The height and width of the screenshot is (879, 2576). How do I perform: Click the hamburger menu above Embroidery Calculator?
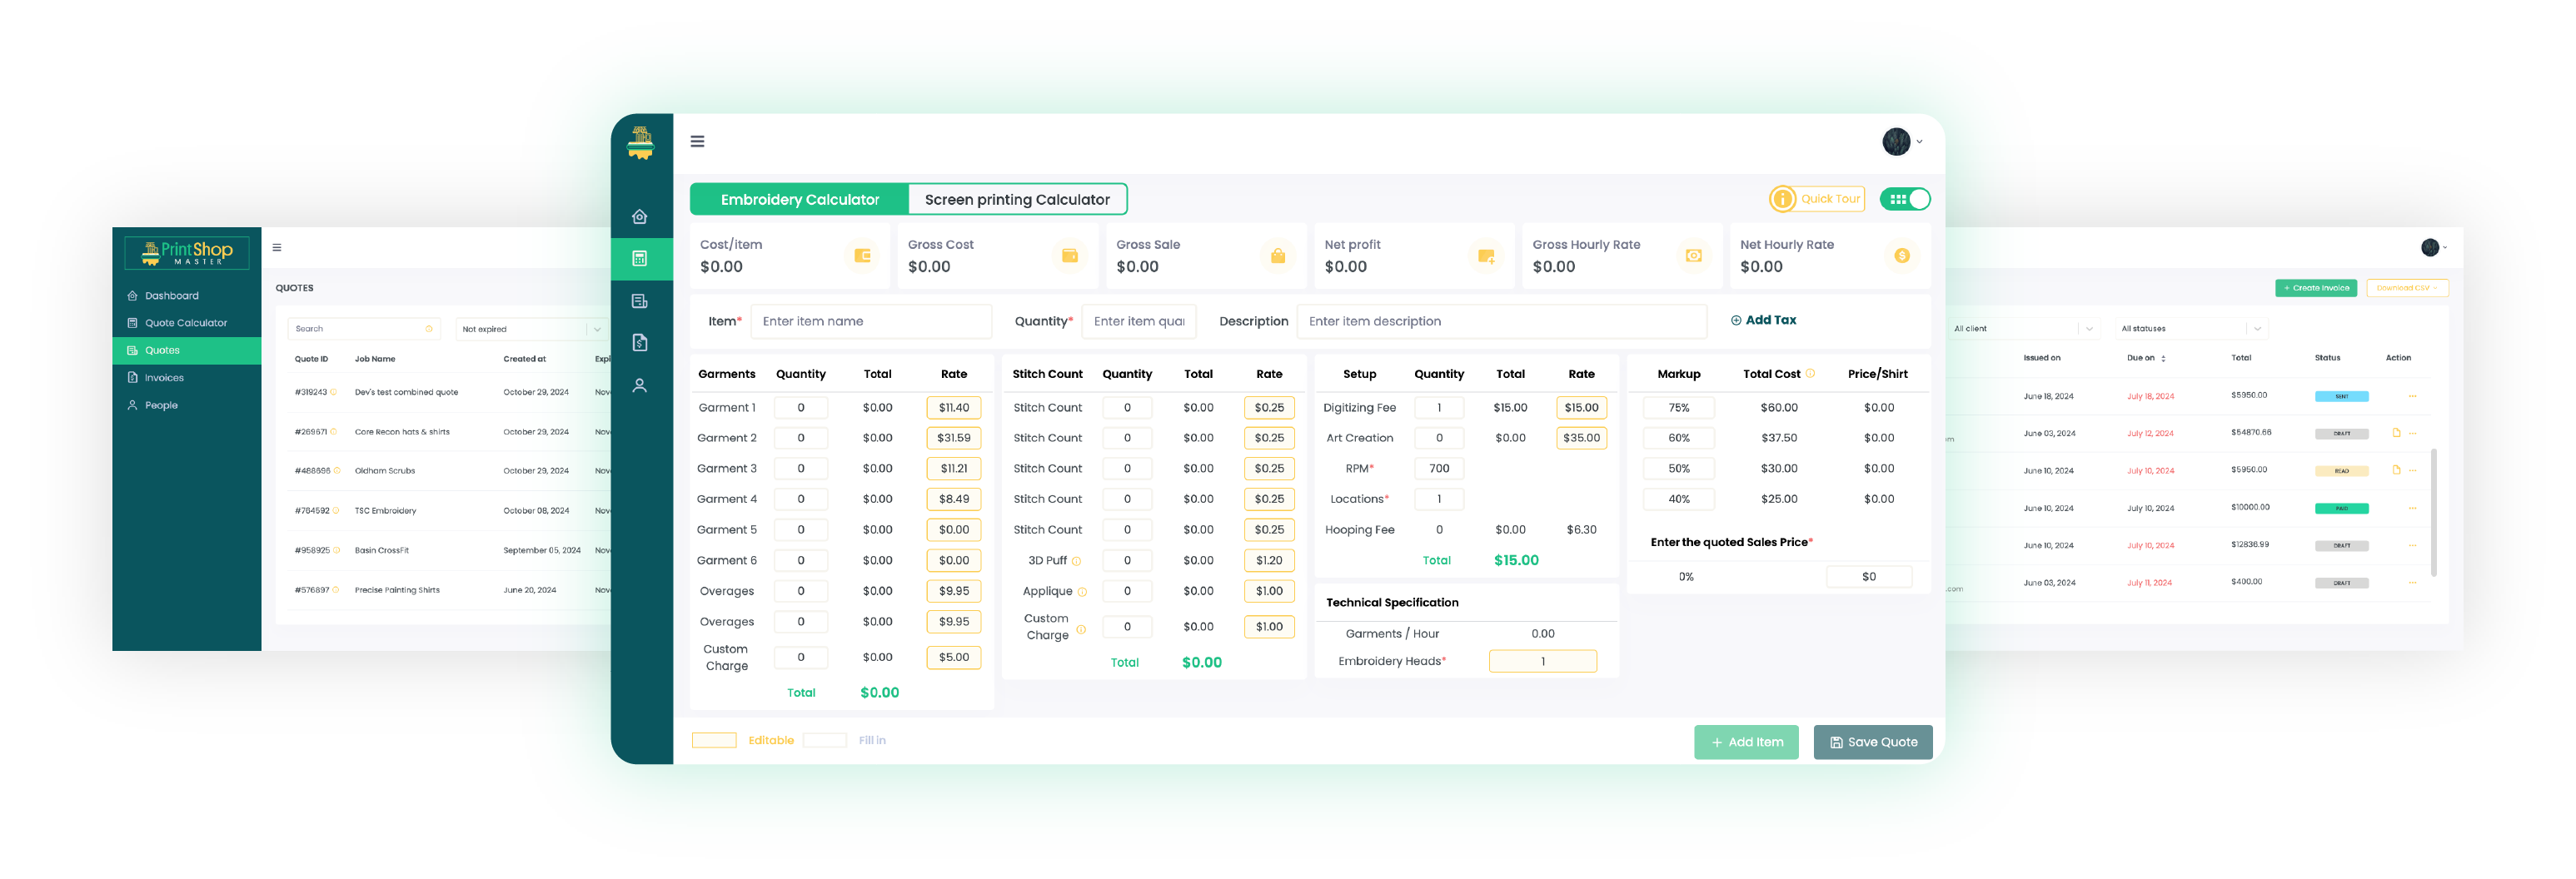pos(697,142)
